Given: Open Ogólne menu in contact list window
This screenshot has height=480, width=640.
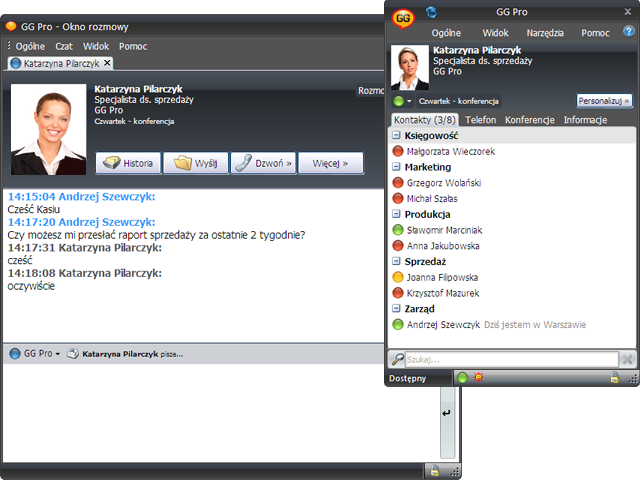Looking at the screenshot, I should point(446,33).
